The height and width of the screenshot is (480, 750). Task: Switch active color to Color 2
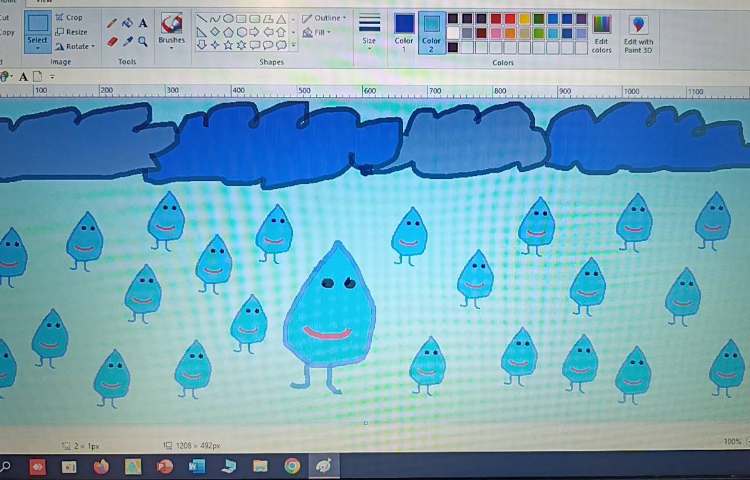coord(431,29)
